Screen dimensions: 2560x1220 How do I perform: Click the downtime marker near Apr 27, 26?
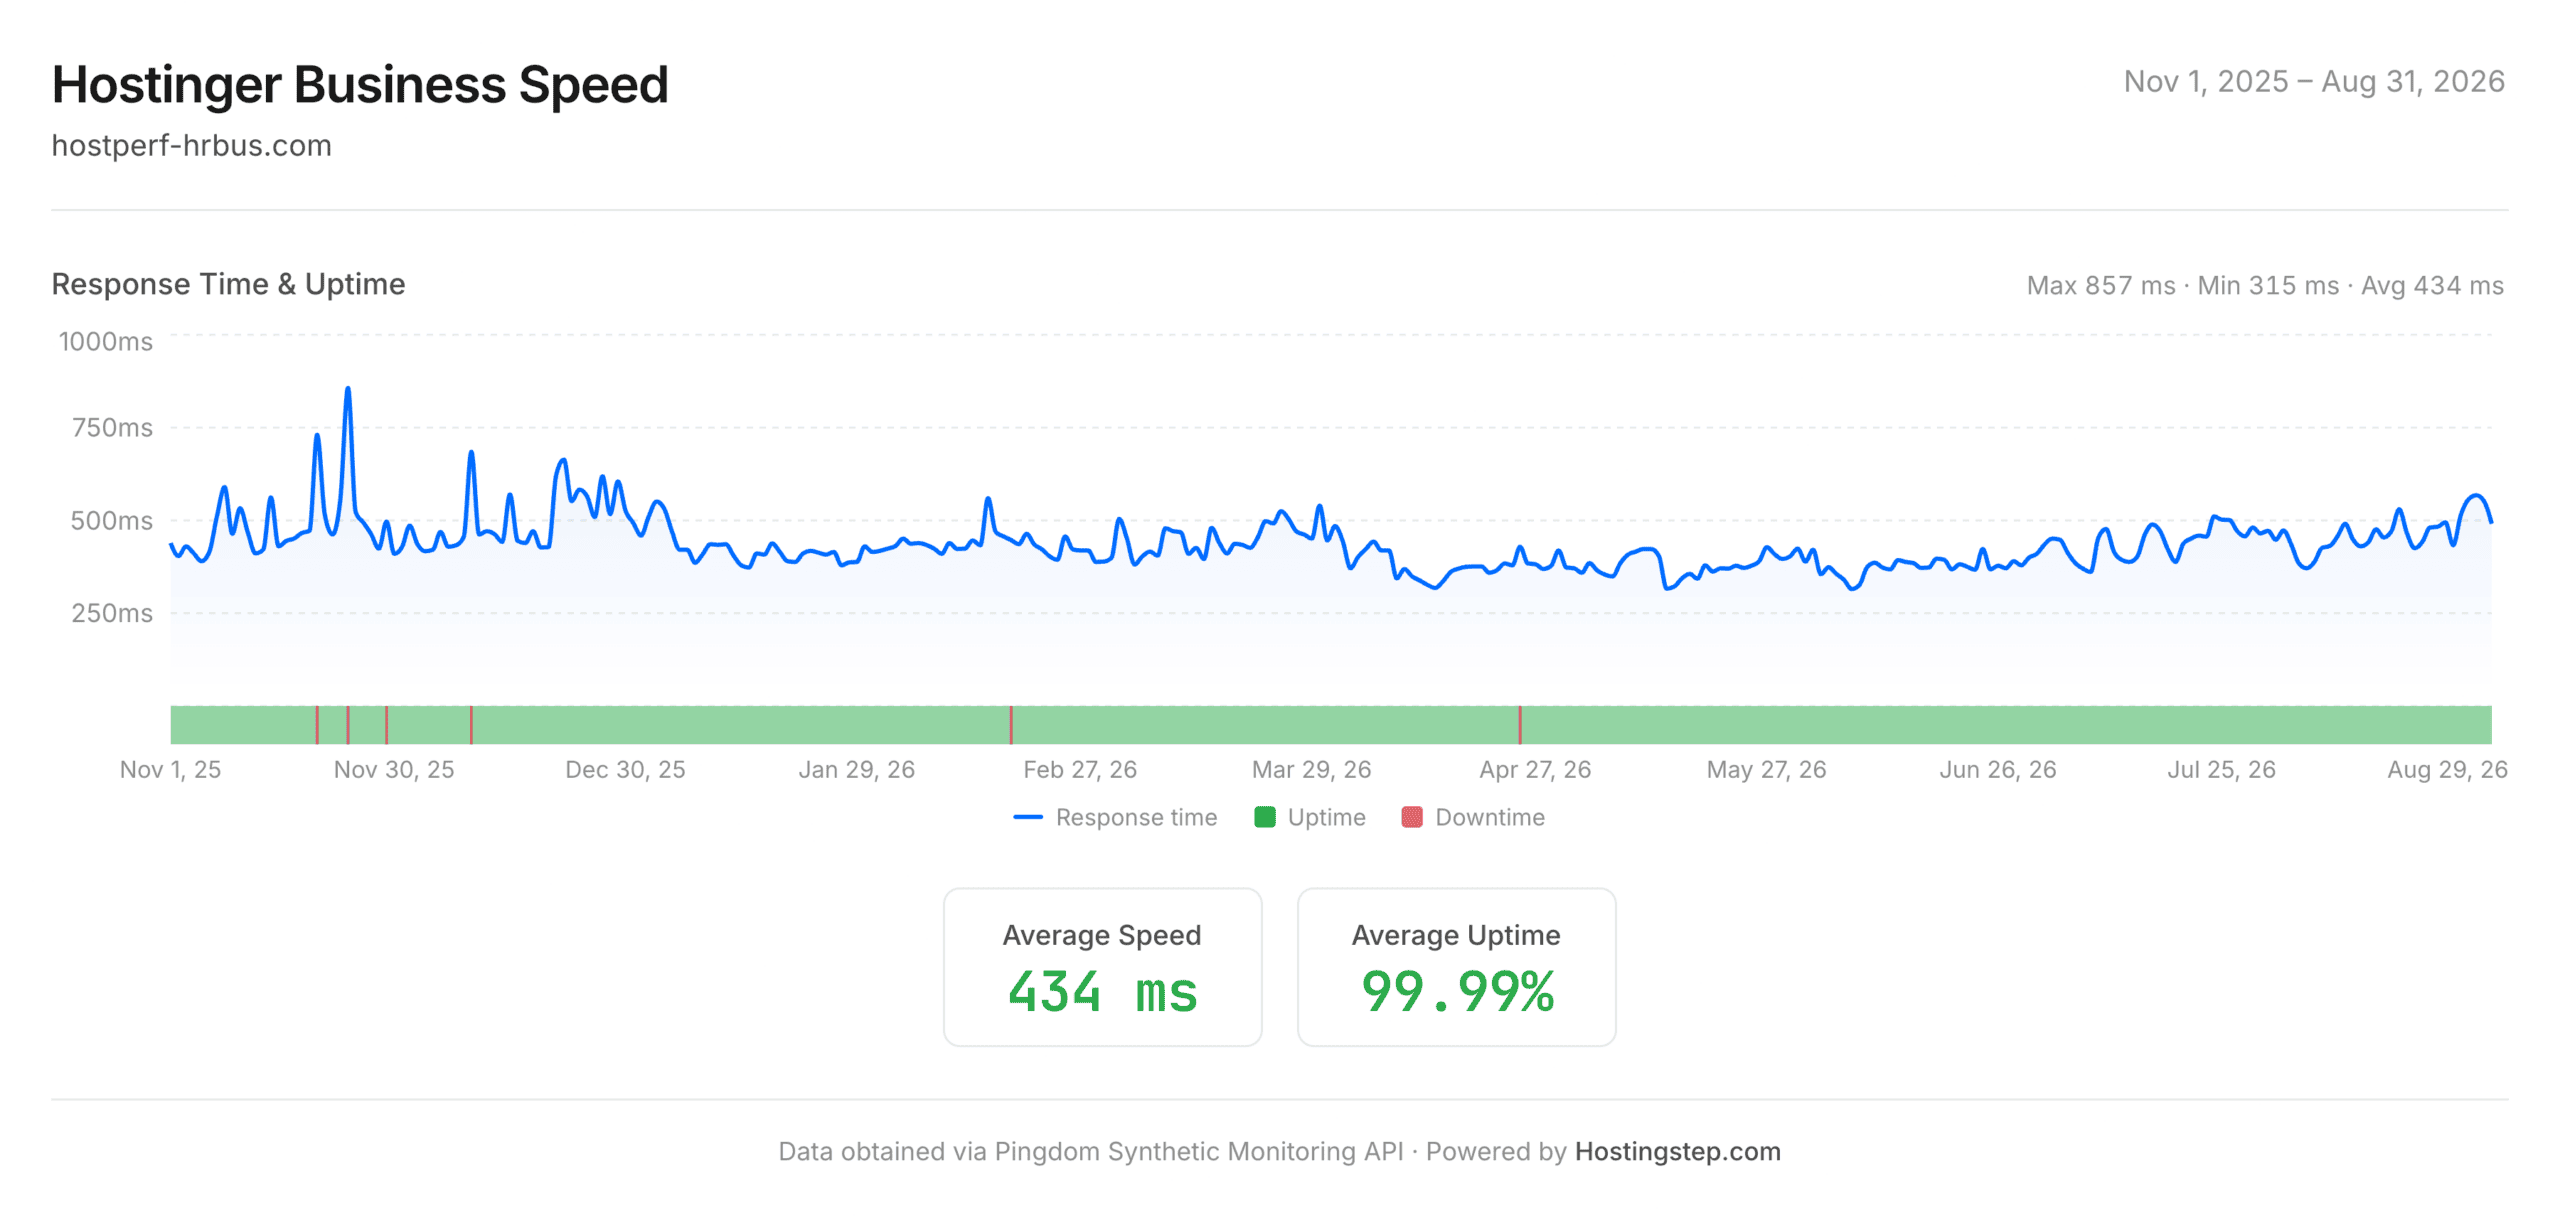point(1520,724)
